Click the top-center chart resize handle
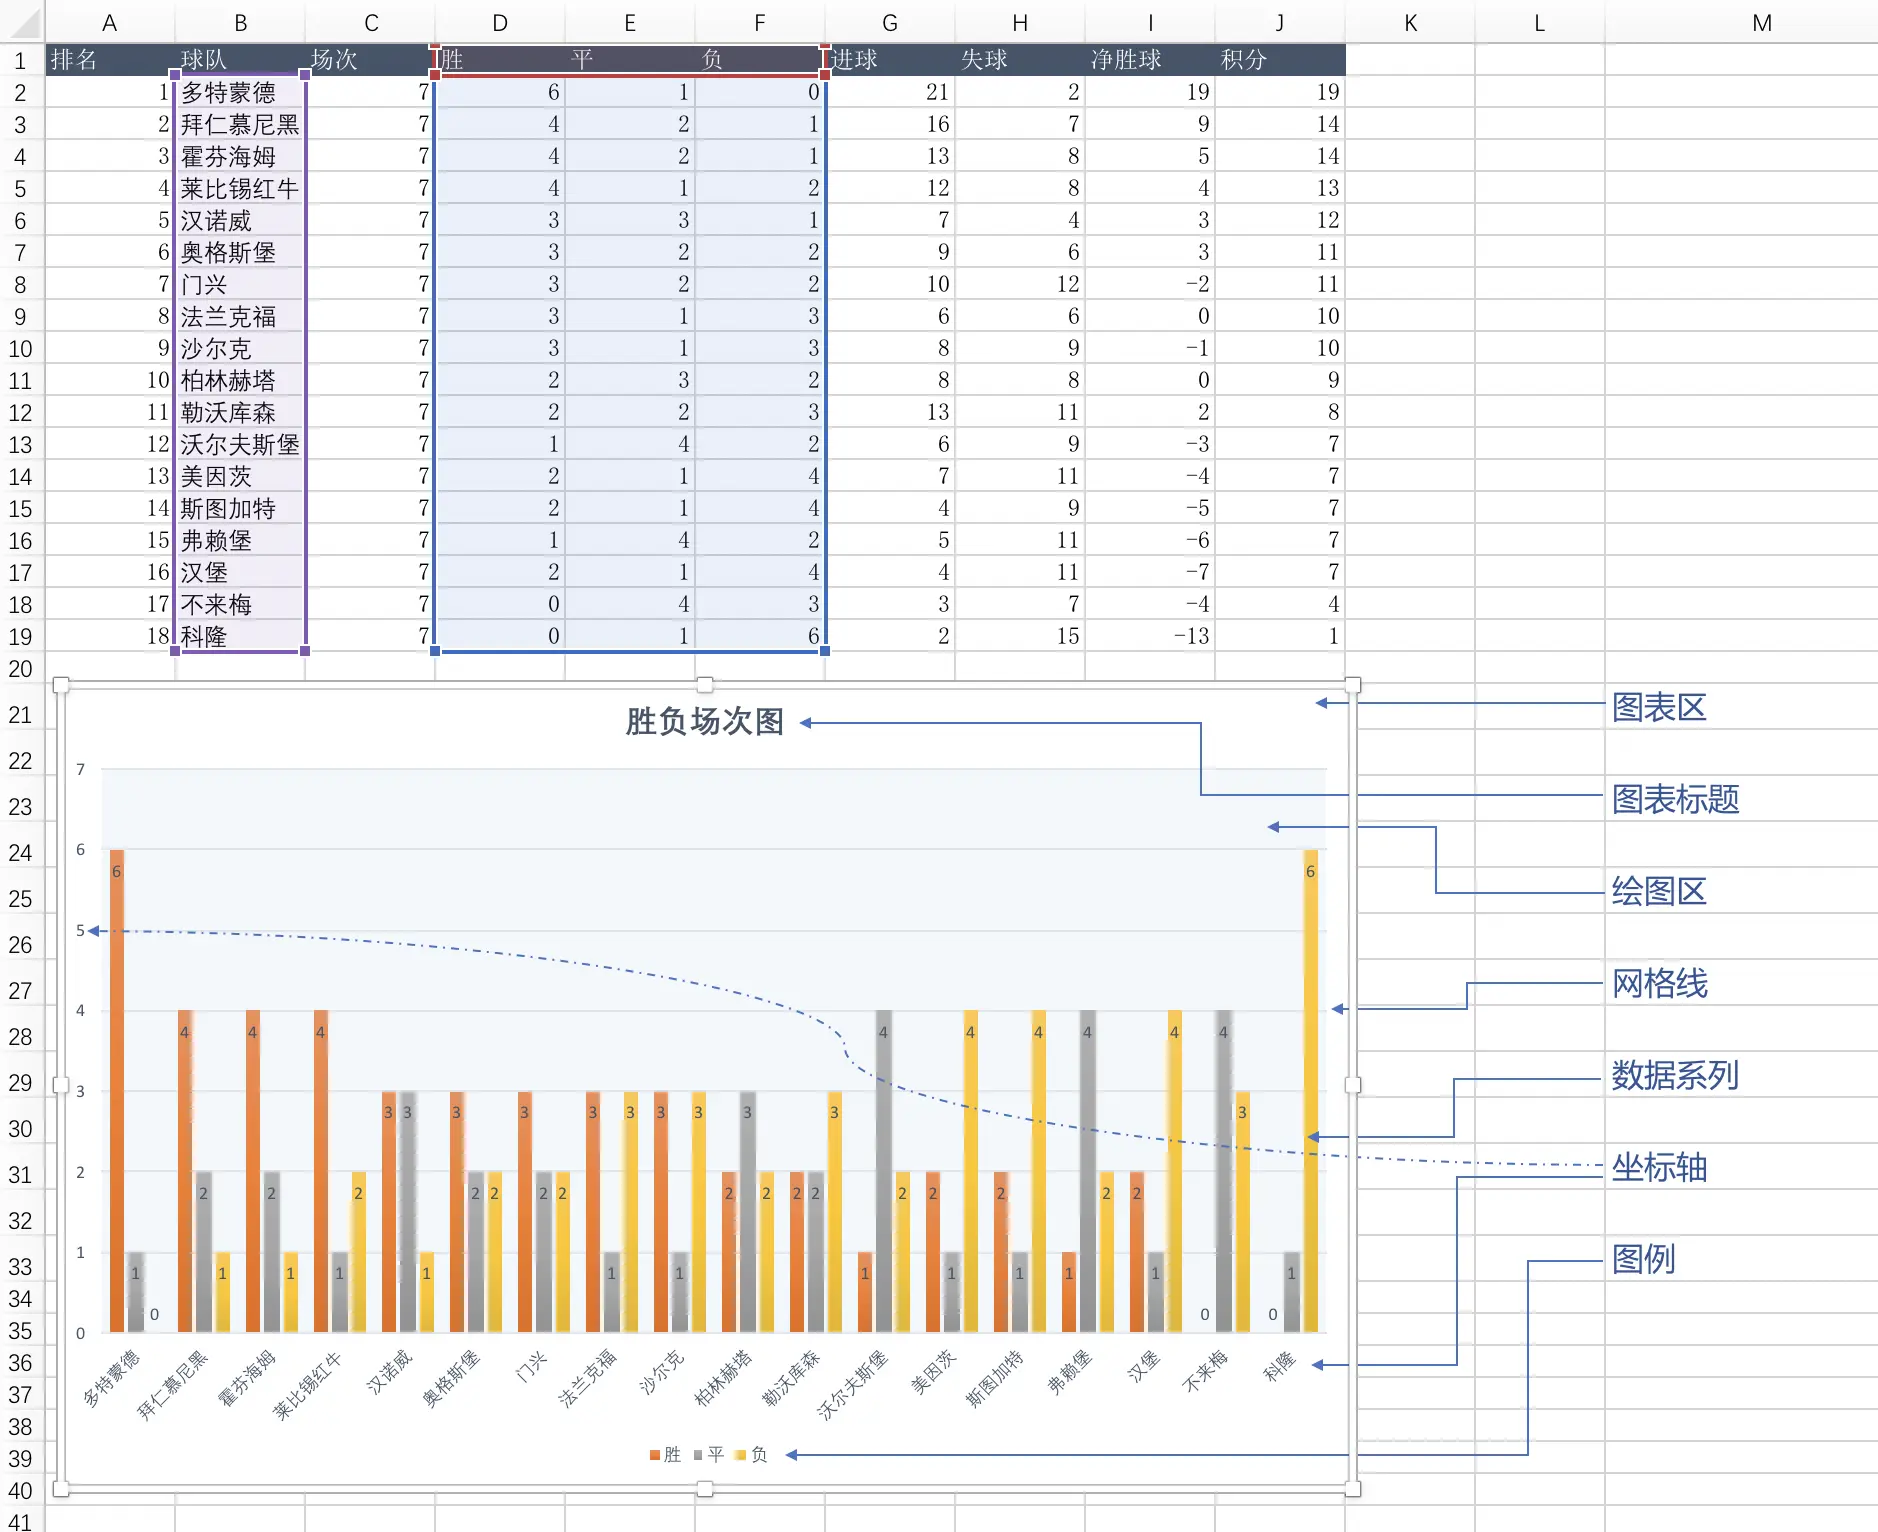The image size is (1878, 1532). [705, 685]
